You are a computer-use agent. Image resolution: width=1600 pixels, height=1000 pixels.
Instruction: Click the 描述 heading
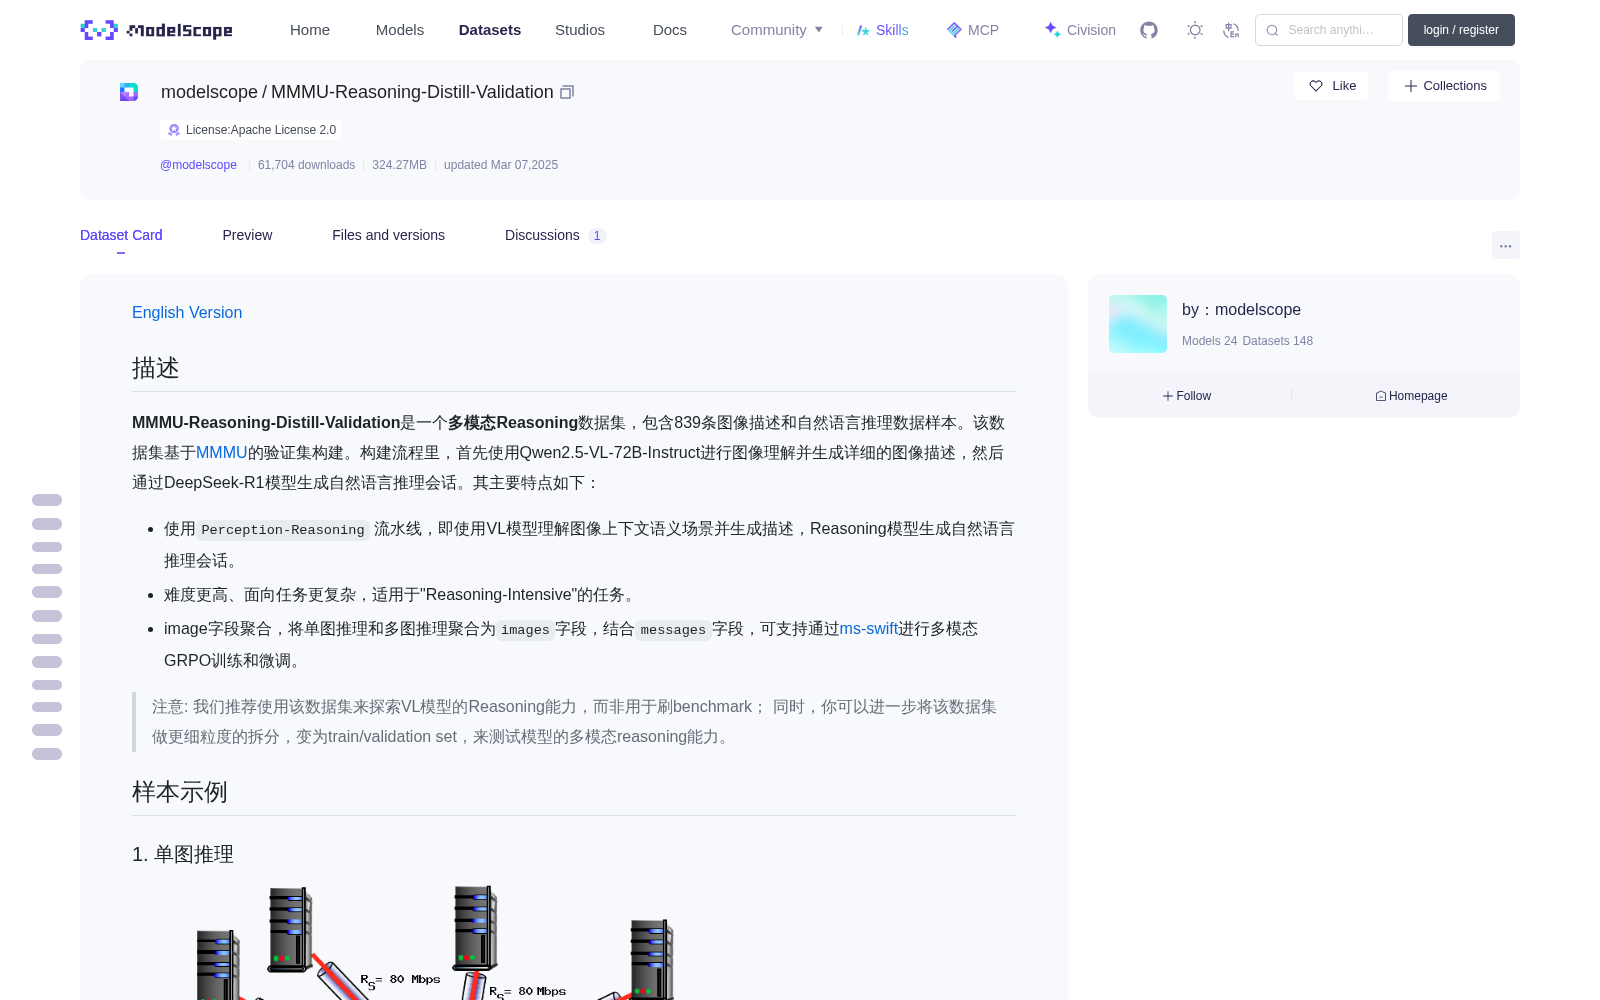pyautogui.click(x=156, y=368)
